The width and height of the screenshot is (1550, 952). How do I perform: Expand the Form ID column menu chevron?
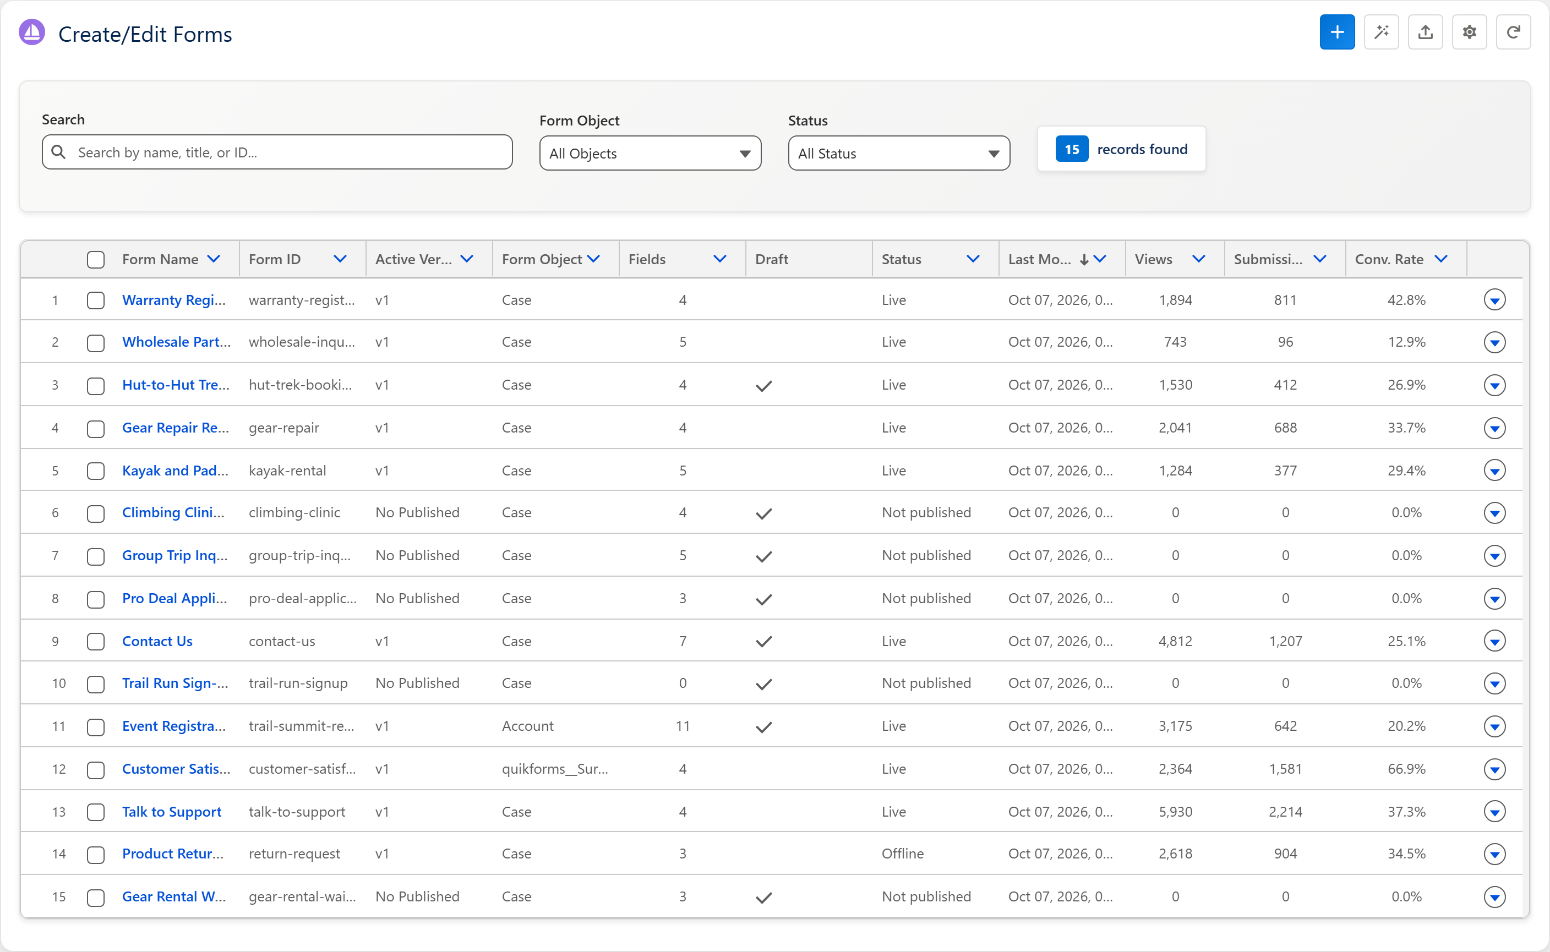tap(340, 259)
